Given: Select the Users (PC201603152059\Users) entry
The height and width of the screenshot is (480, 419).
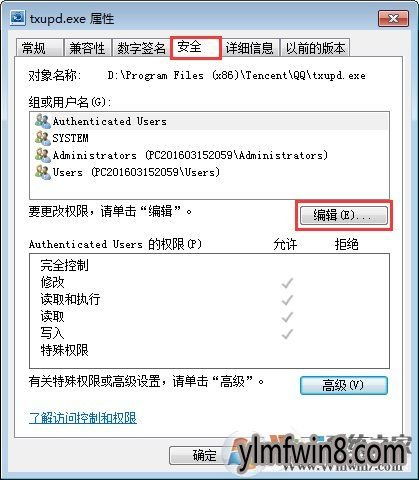Looking at the screenshot, I should (x=209, y=172).
